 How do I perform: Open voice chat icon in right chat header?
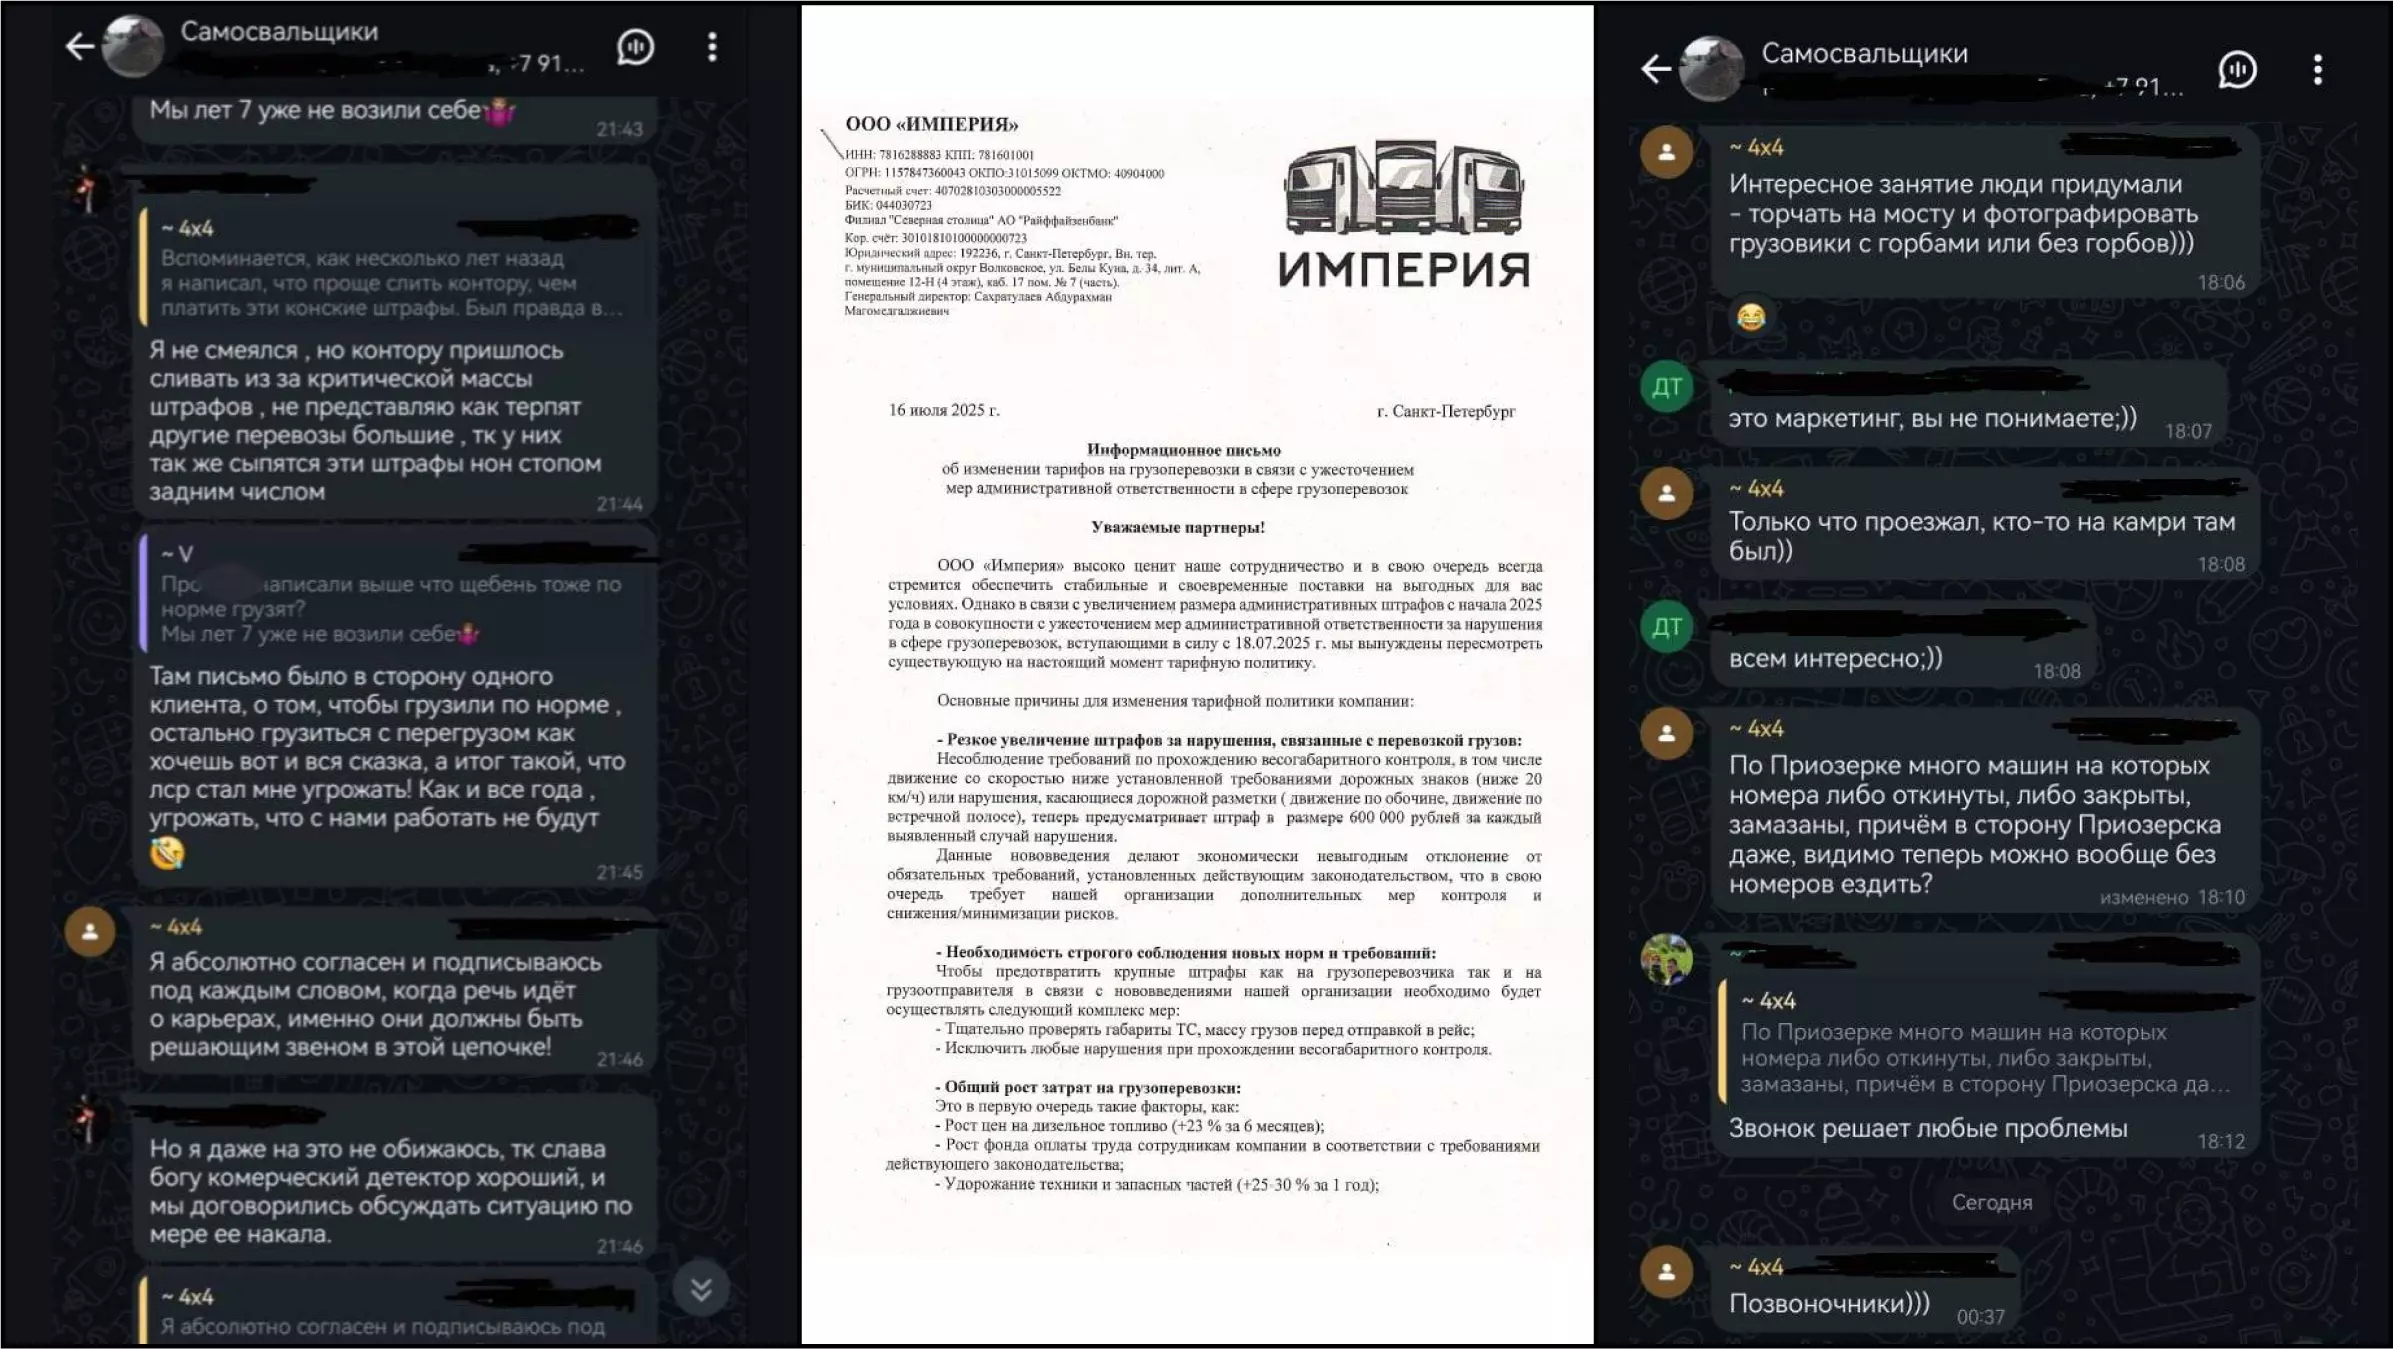pyautogui.click(x=2237, y=70)
